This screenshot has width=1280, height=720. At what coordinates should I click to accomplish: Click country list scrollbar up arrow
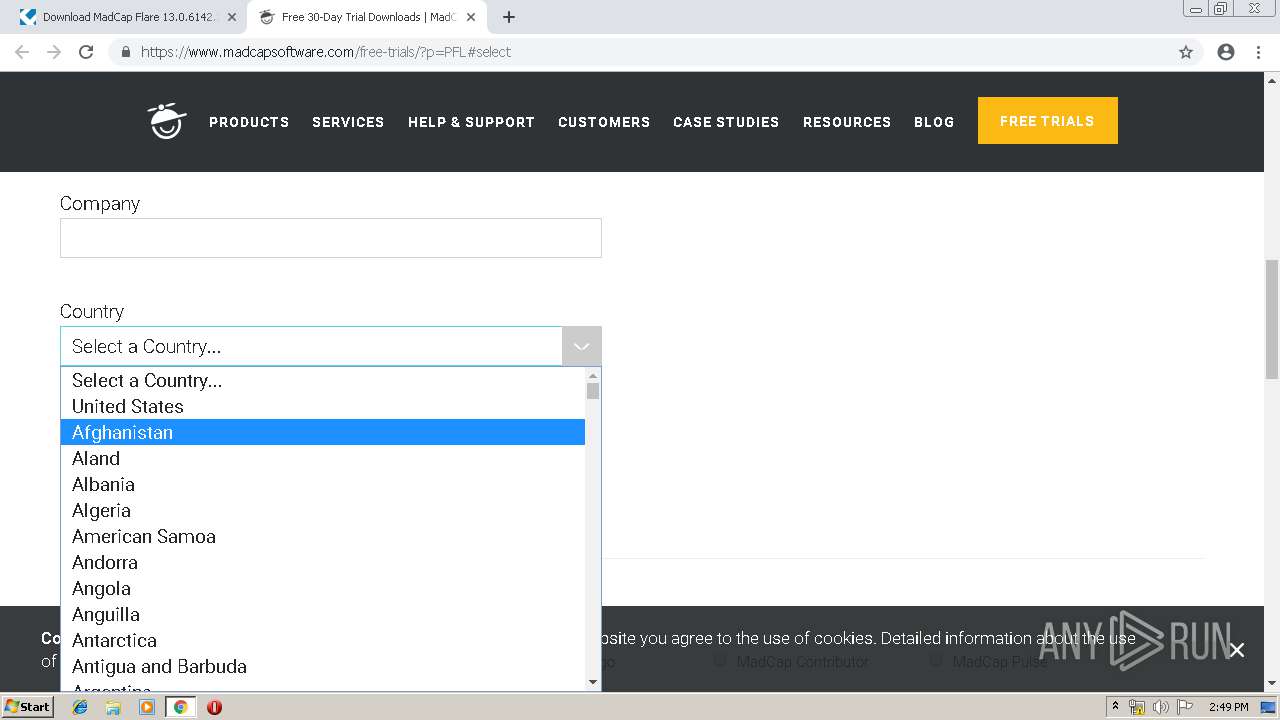(x=593, y=375)
